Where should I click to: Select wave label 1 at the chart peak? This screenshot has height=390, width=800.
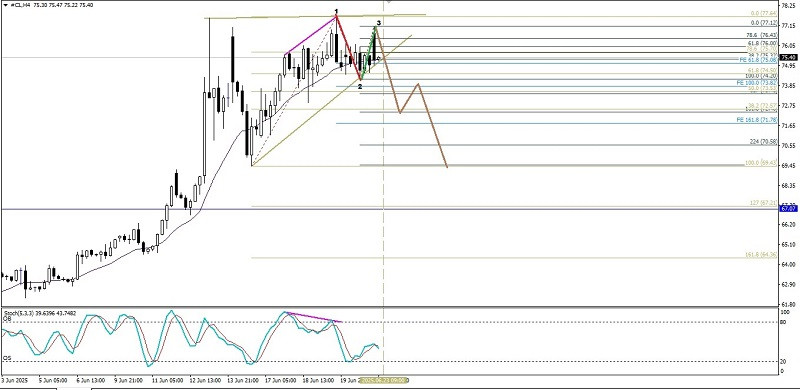click(336, 11)
